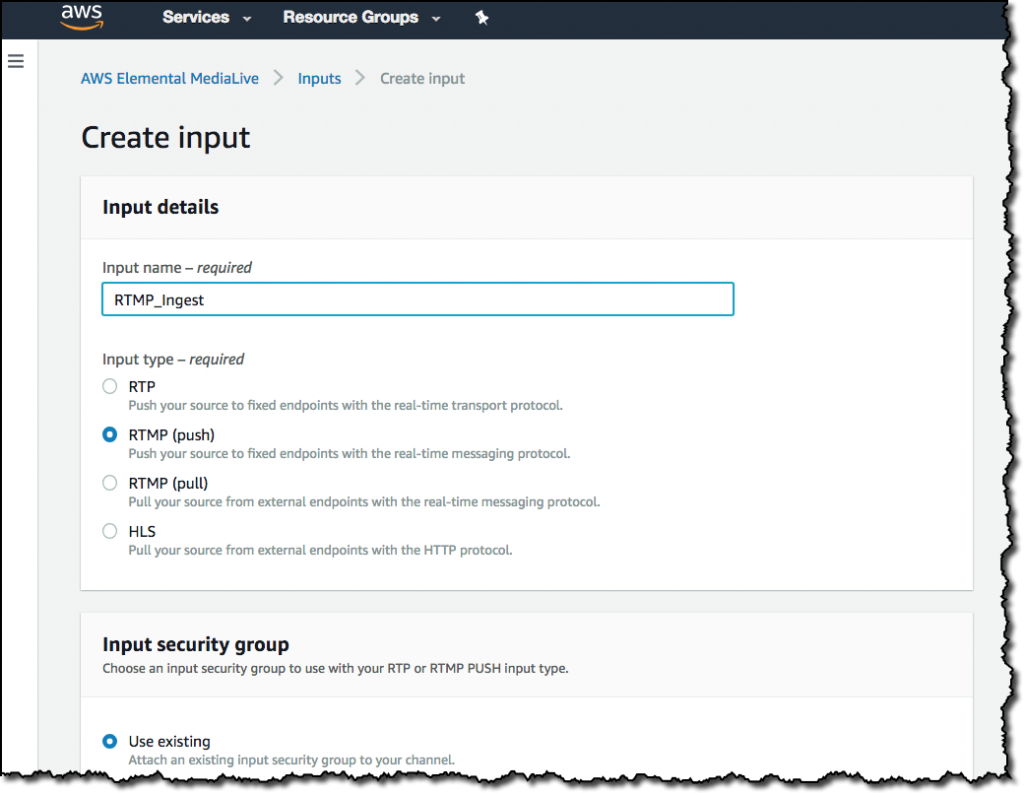1024x793 pixels.
Task: Navigate to AWS Elemental MediaLive breadcrumb
Action: (169, 78)
